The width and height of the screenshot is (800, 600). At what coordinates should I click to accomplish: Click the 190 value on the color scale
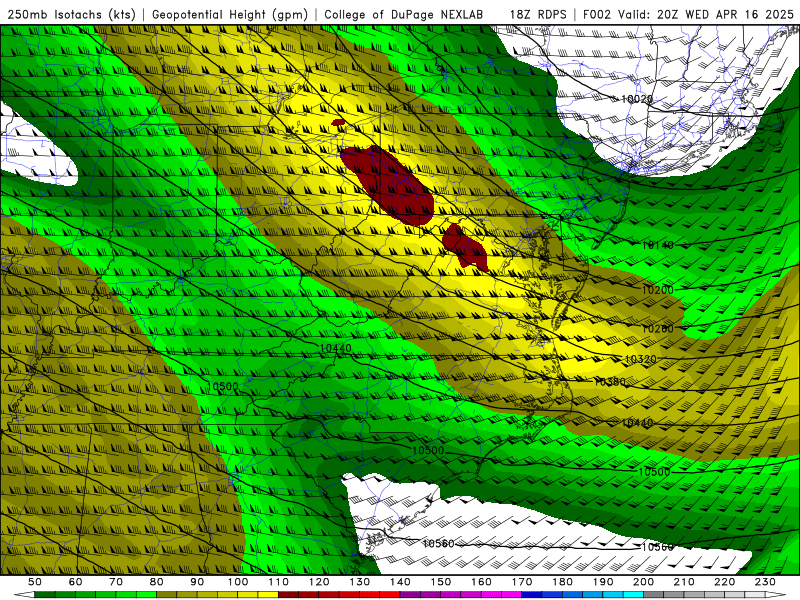coord(603,582)
